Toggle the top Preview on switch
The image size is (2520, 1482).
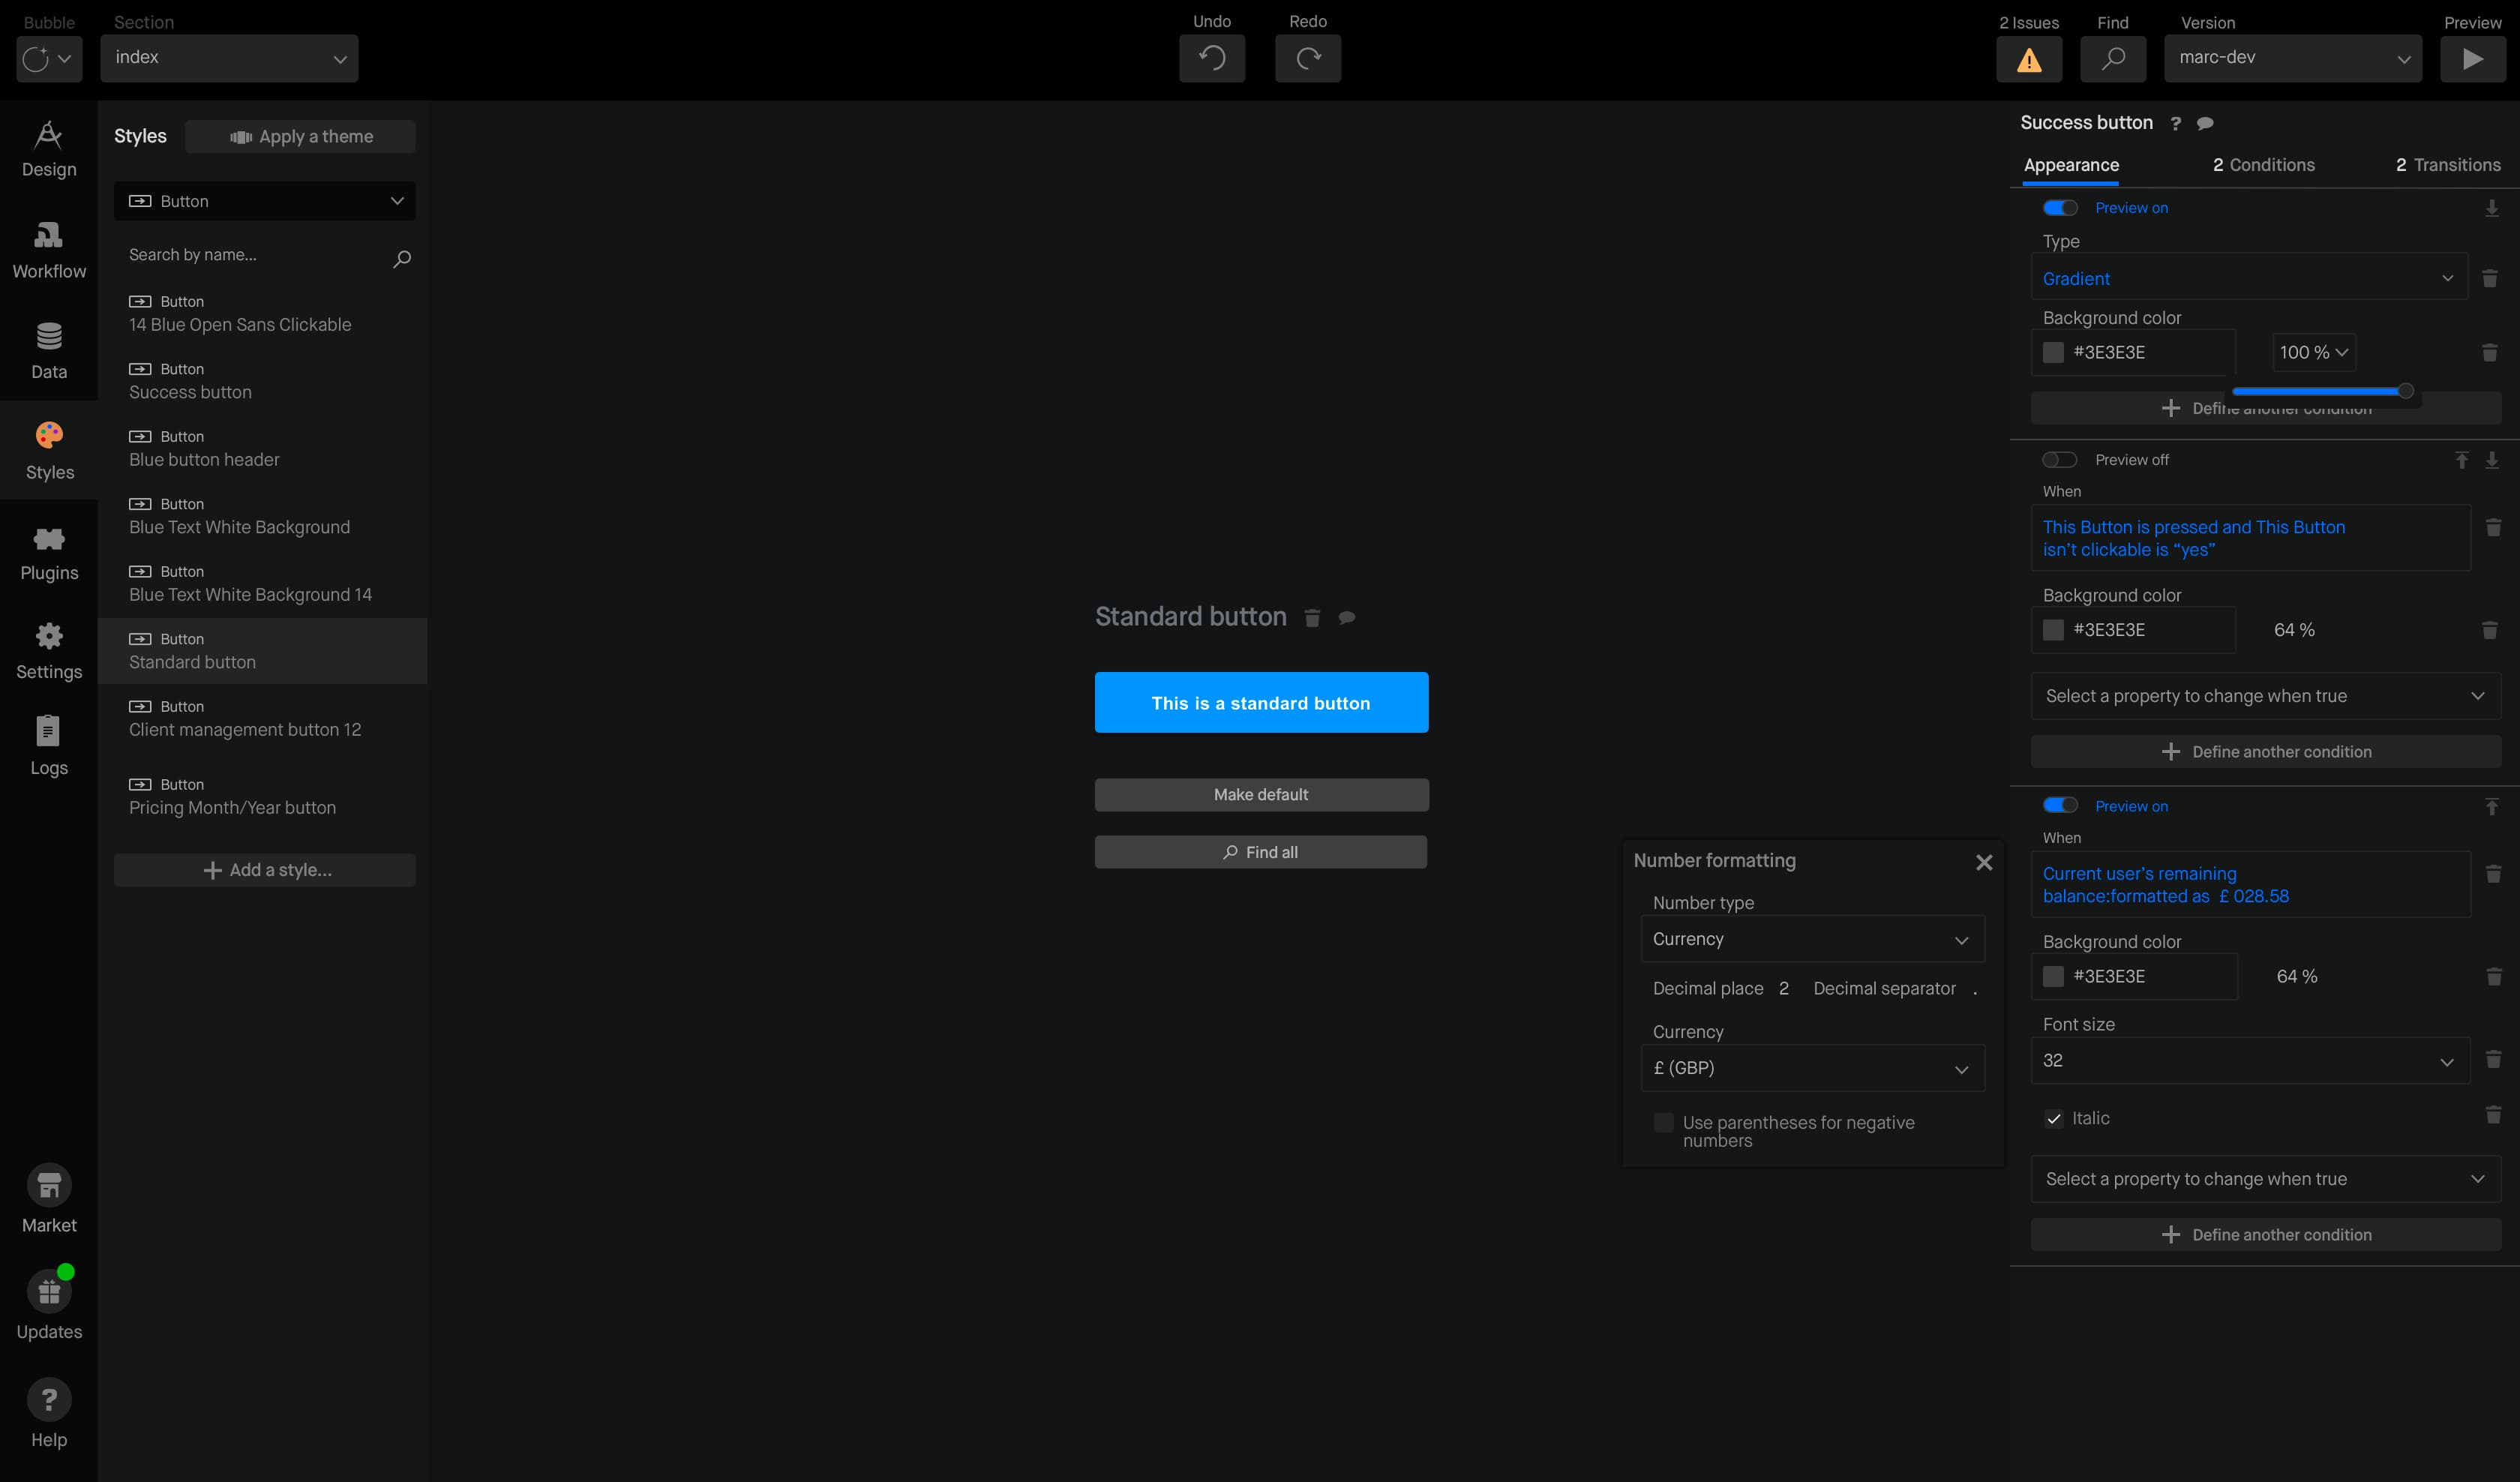[2058, 208]
